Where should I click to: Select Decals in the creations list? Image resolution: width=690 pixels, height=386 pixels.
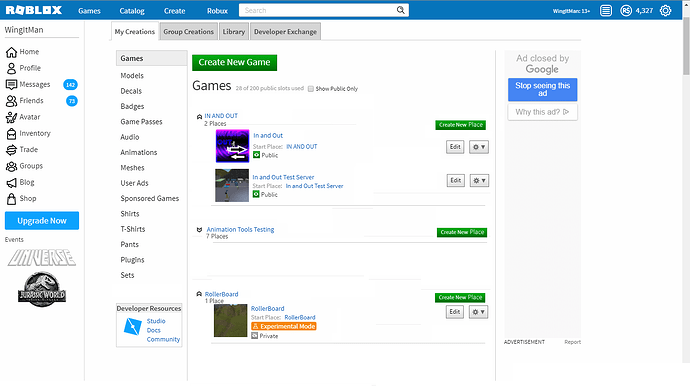131,91
